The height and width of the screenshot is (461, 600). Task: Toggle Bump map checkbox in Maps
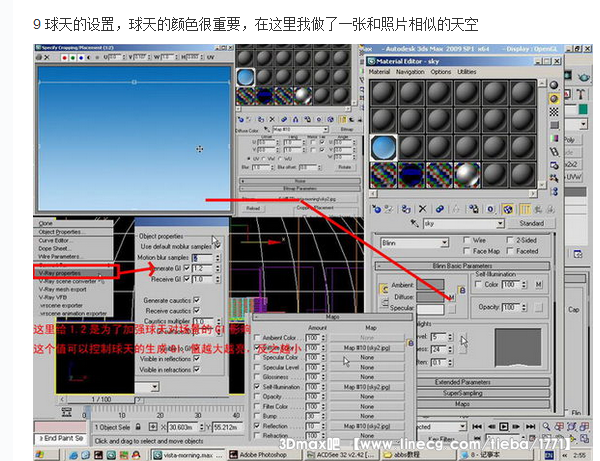[x=258, y=415]
